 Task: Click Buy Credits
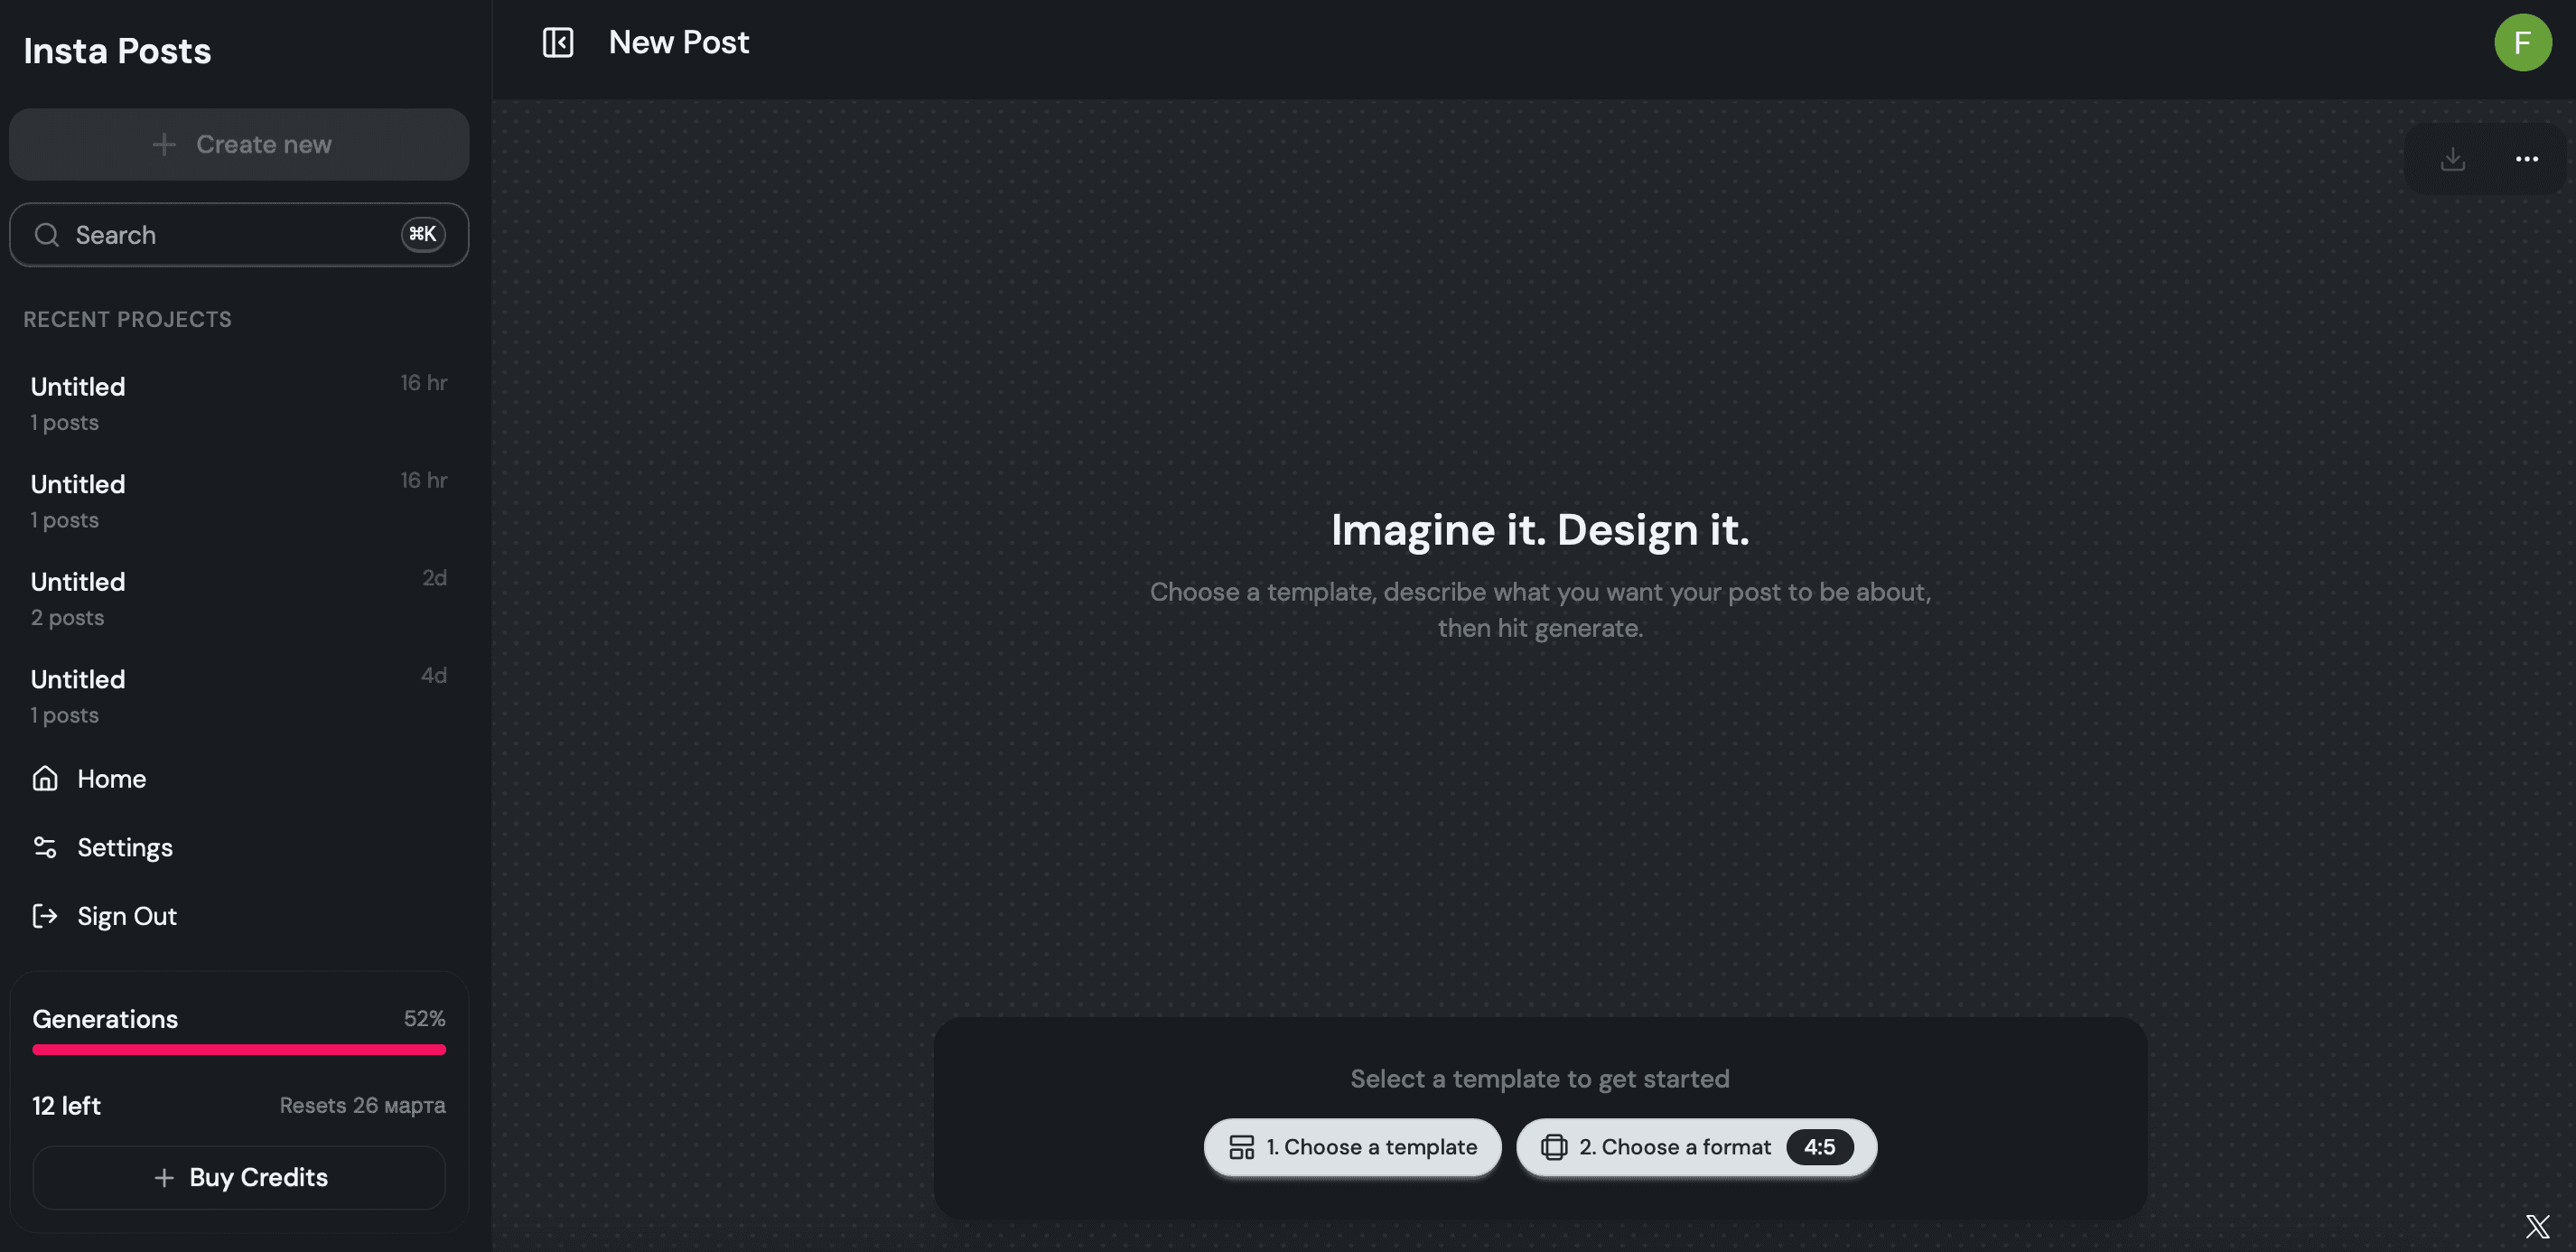[238, 1177]
